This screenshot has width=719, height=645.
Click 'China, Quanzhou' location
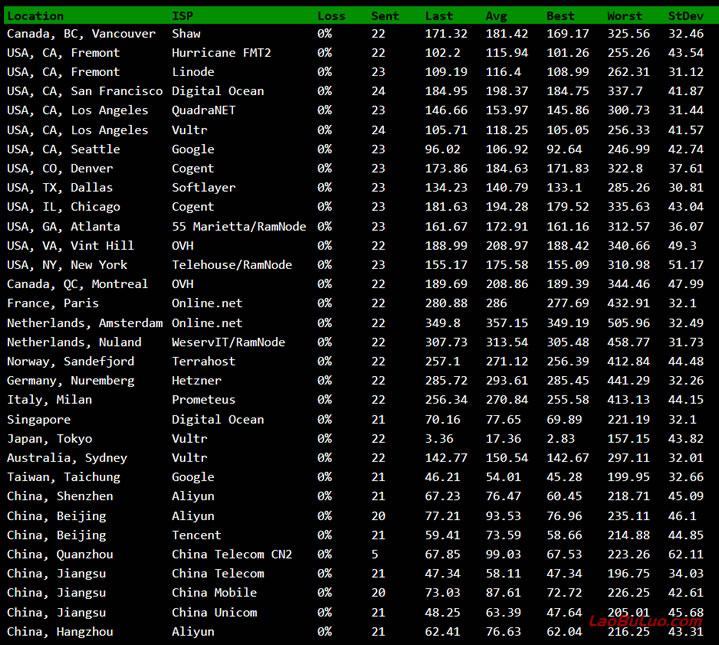coord(60,555)
